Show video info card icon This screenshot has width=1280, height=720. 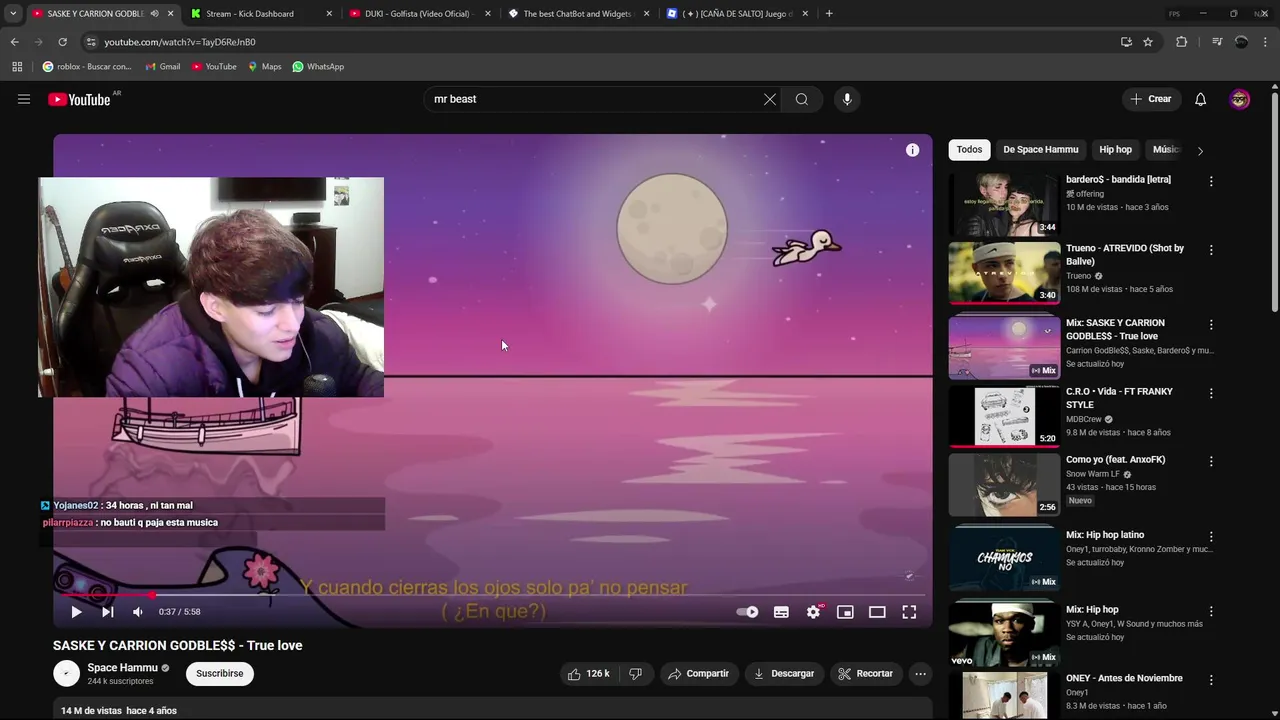point(912,150)
